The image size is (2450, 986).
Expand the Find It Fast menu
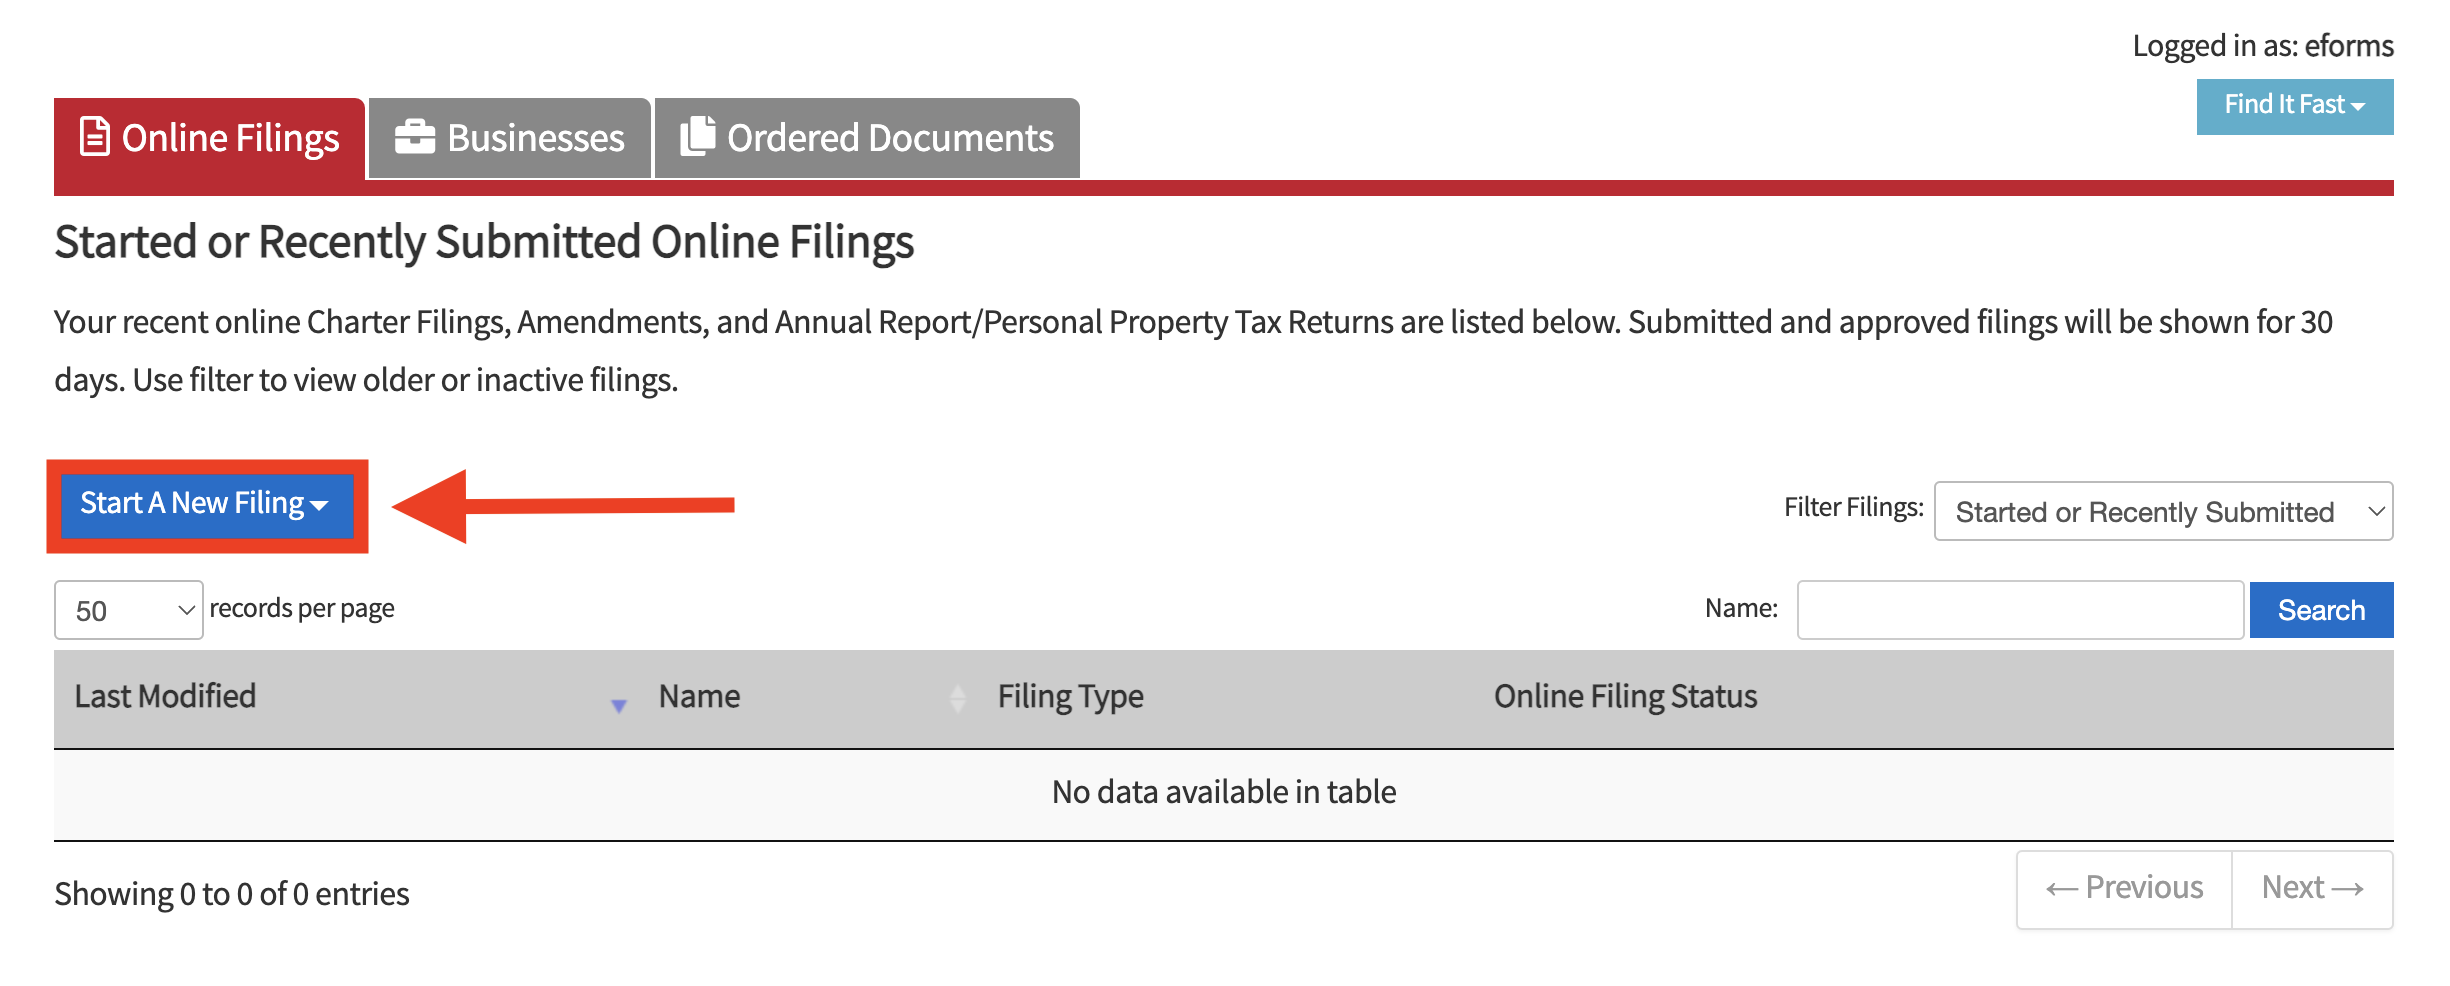2295,106
